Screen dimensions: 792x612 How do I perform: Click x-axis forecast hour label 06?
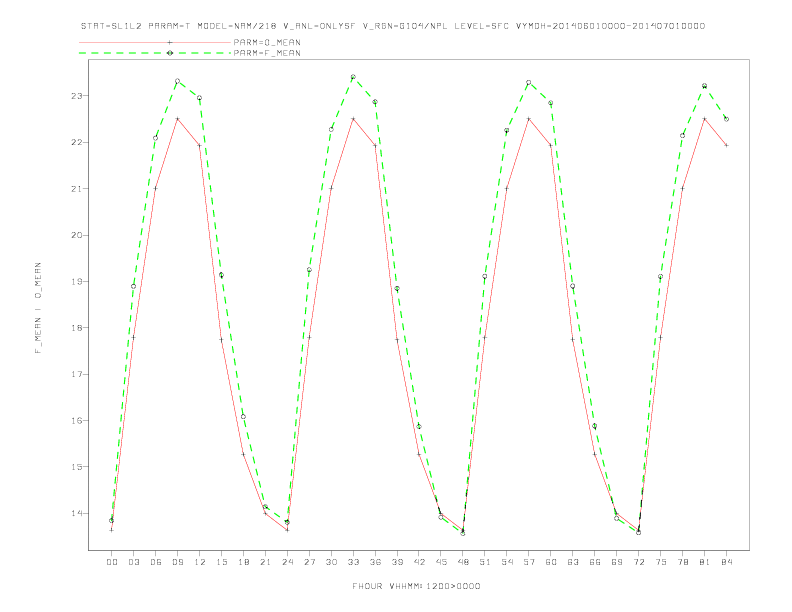click(156, 562)
